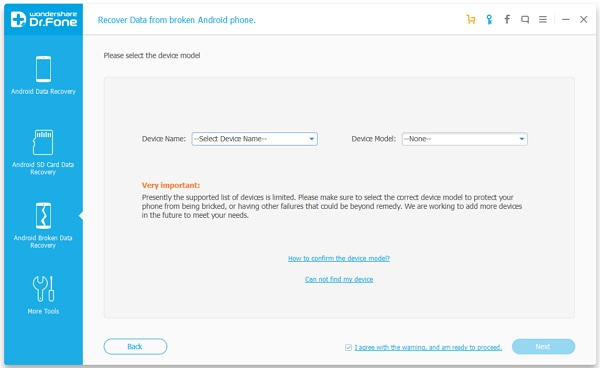
Task: Close the Dr.Fone window
Action: point(584,19)
